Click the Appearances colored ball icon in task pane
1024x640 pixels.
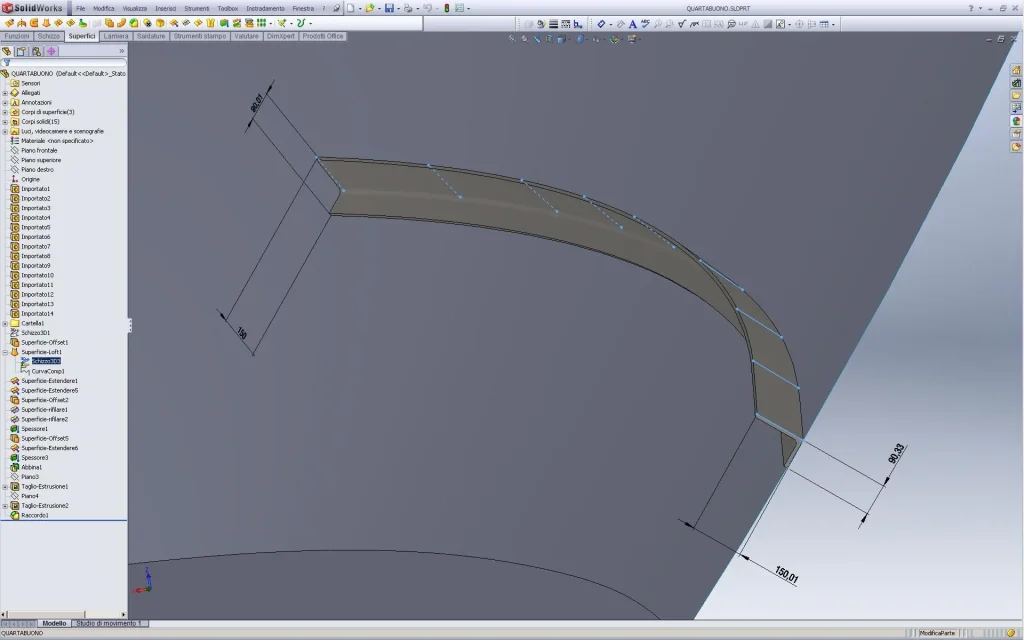click(x=1016, y=121)
